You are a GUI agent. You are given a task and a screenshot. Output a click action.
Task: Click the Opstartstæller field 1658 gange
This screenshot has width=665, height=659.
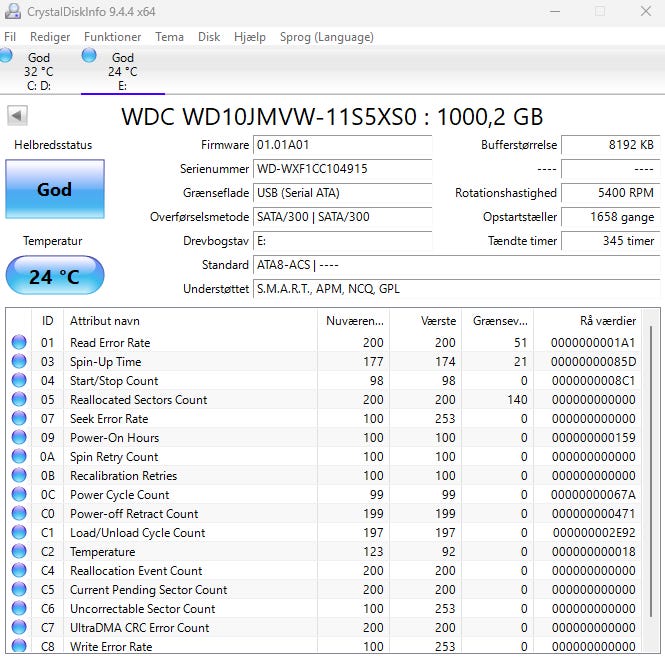[x=611, y=217]
